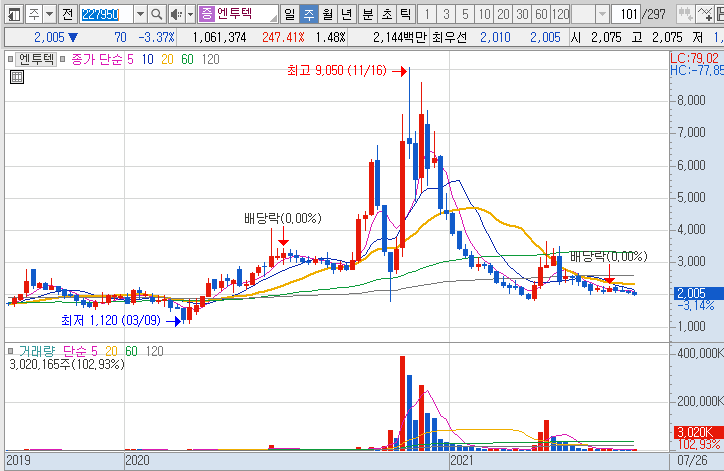
Task: Click the left-side panel toggle icon
Action: [x=14, y=14]
